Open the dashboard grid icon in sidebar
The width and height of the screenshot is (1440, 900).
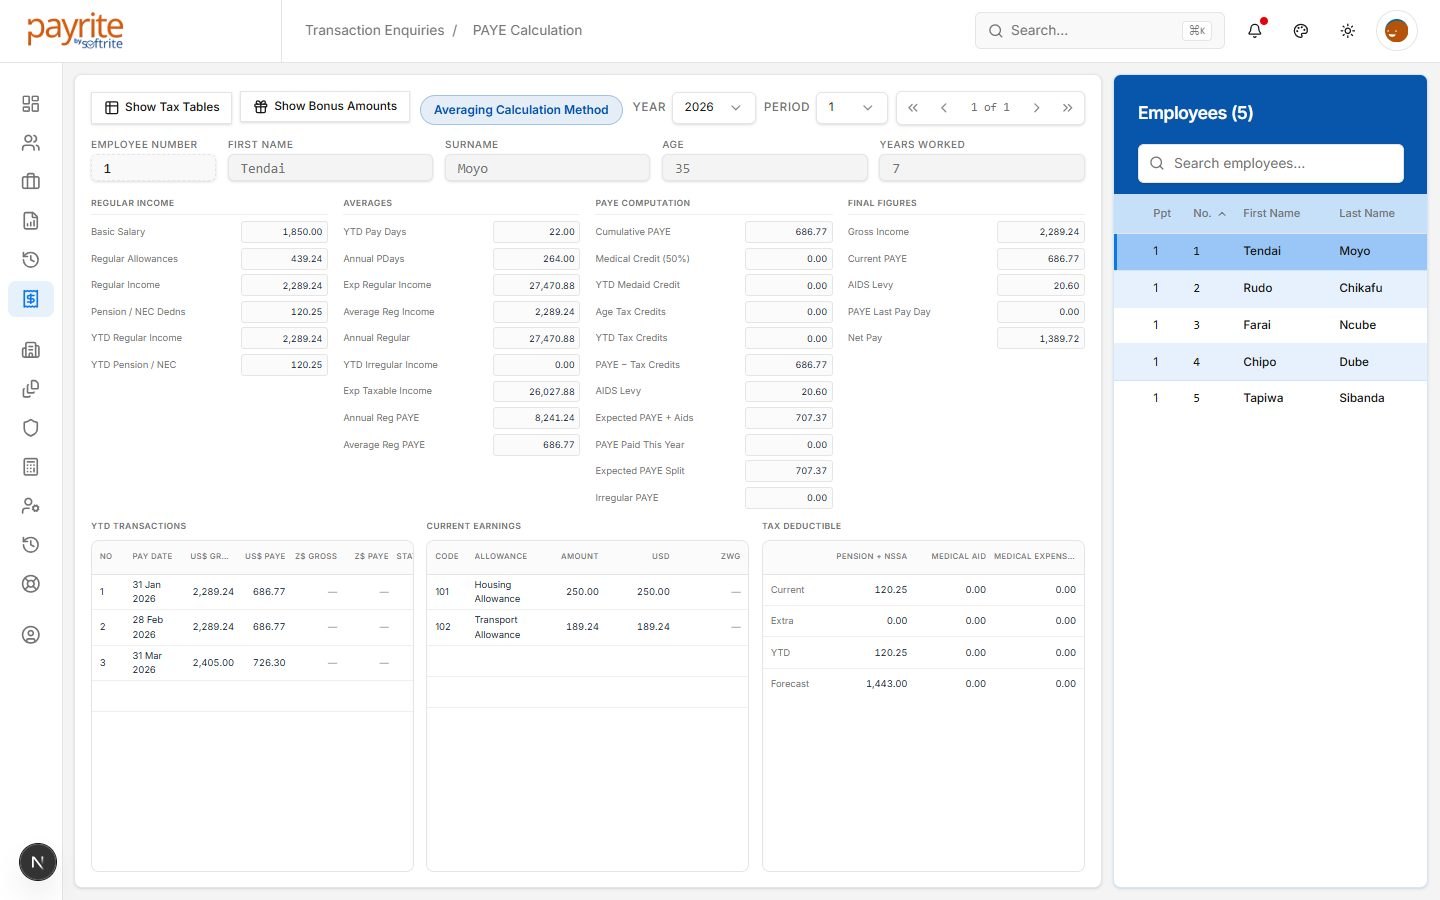click(31, 104)
